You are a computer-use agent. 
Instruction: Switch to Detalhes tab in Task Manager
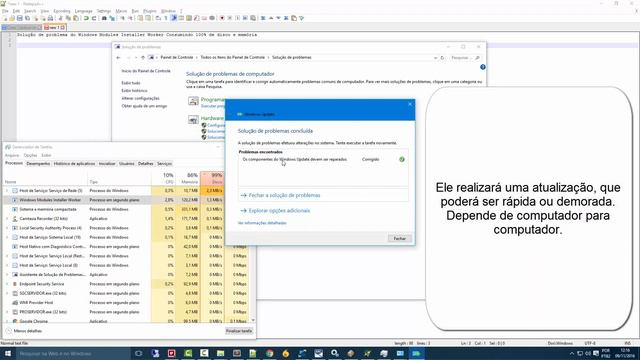click(x=145, y=164)
